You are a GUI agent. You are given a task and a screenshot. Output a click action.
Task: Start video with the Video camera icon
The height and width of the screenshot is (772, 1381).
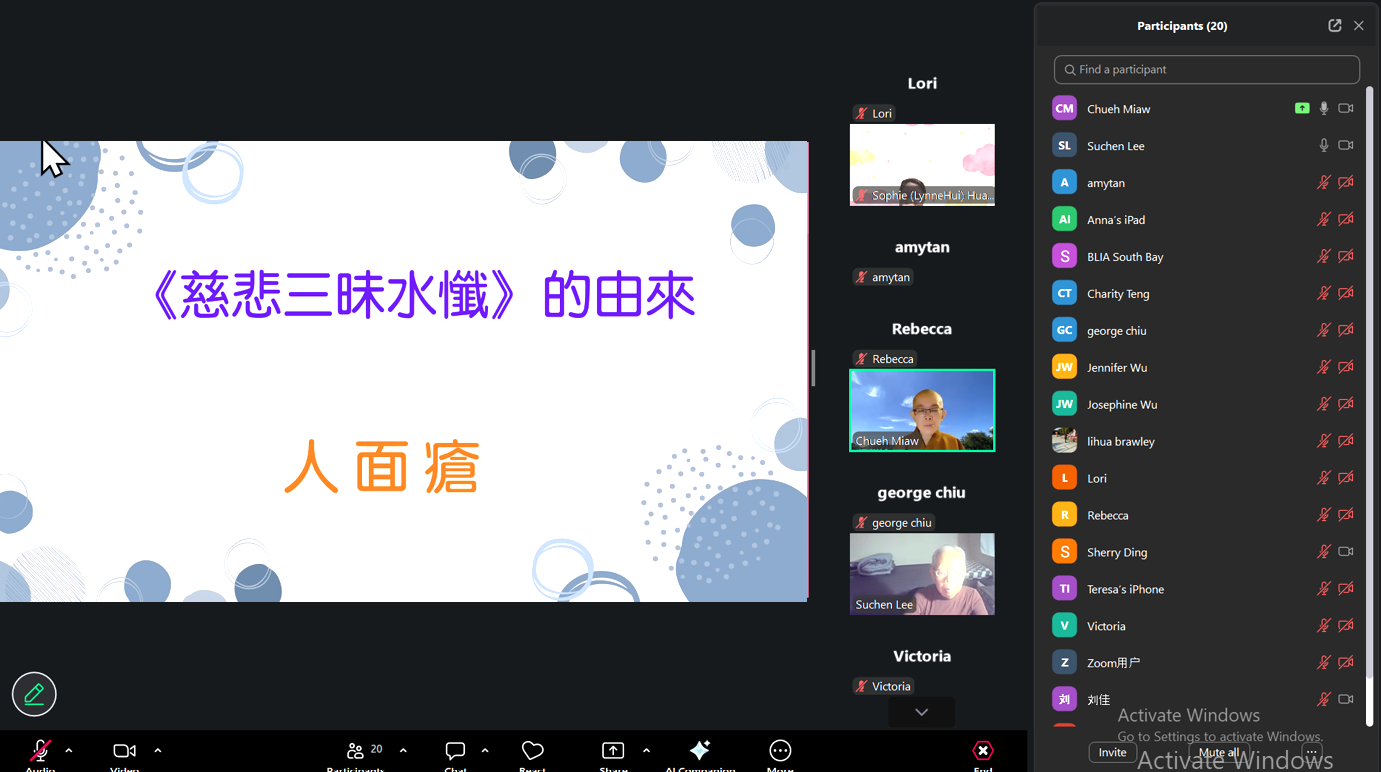[x=124, y=748]
